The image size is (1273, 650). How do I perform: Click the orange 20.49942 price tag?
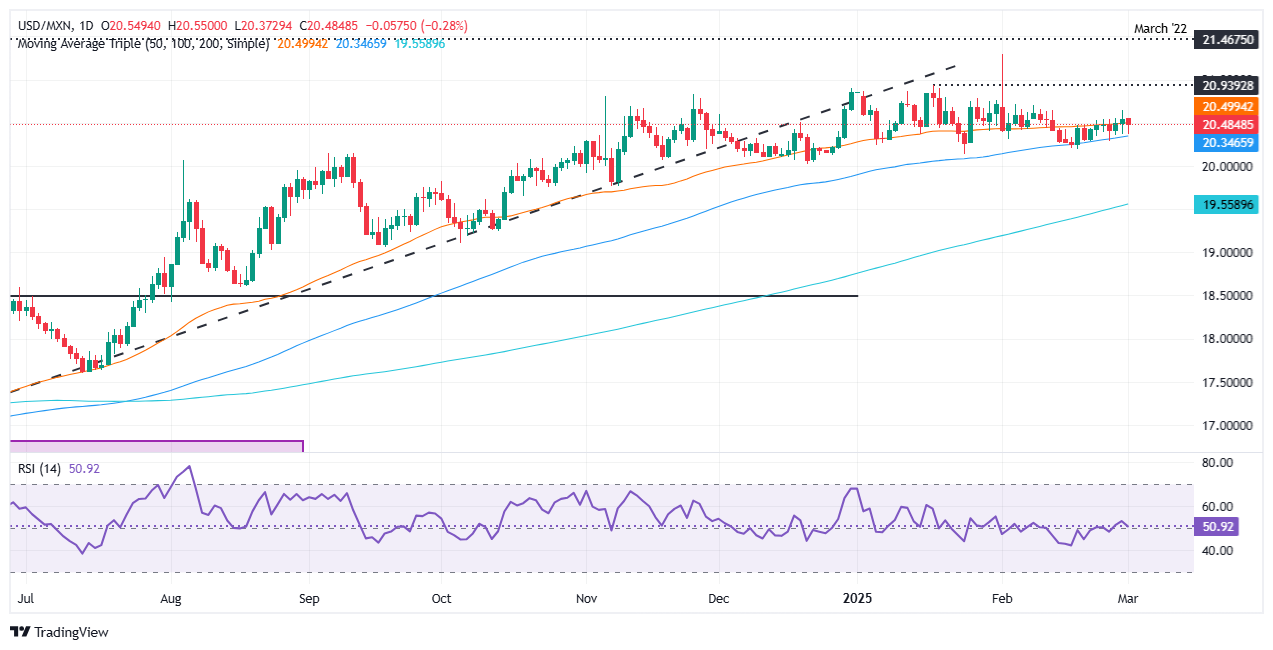[1229, 107]
